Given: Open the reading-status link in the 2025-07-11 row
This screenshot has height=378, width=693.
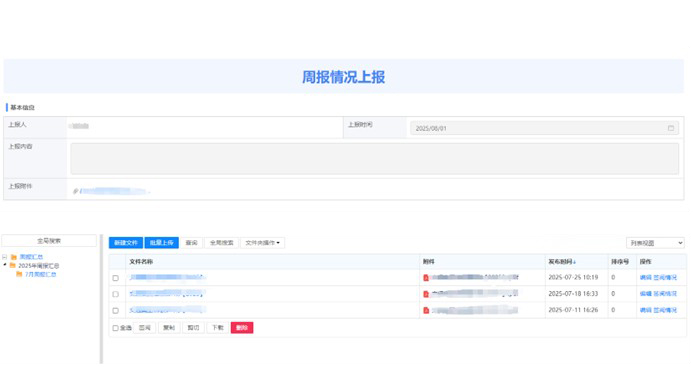Looking at the screenshot, I should (665, 310).
